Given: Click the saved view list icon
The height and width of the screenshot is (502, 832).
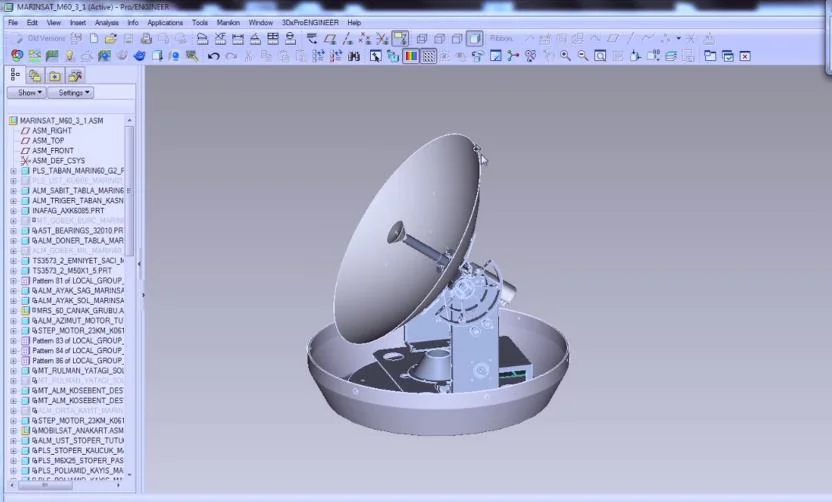Looking at the screenshot, I should click(x=653, y=56).
